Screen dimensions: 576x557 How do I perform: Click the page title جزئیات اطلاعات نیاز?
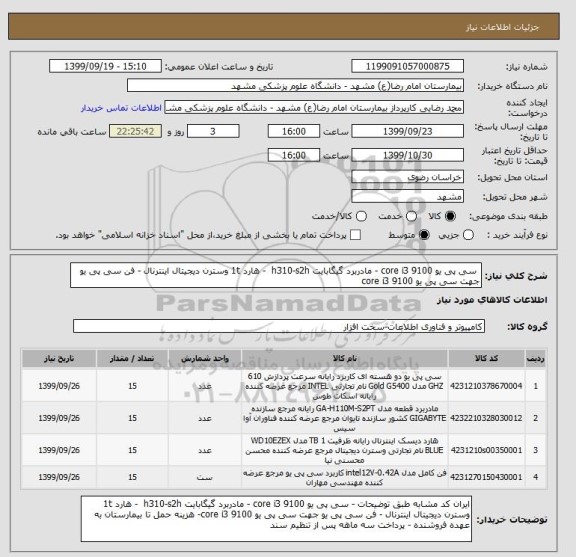coord(502,28)
